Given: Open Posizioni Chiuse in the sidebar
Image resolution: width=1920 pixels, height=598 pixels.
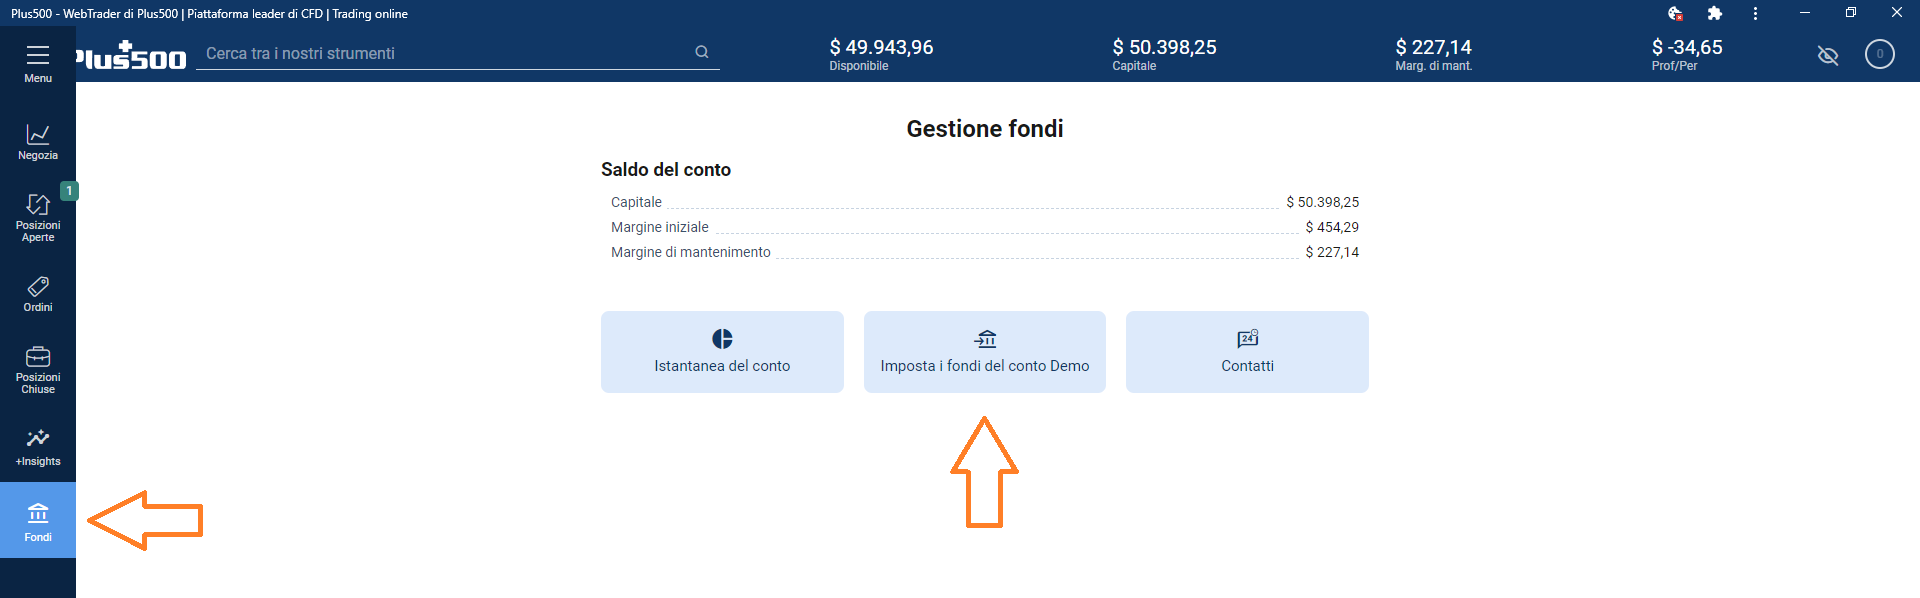Looking at the screenshot, I should (x=38, y=370).
